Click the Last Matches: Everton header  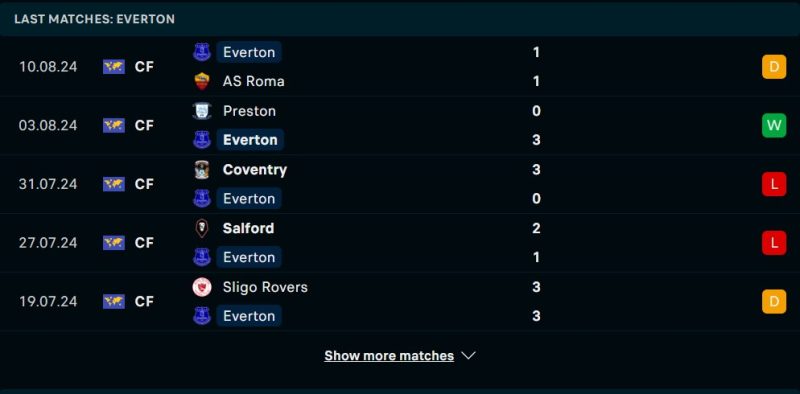[x=94, y=19]
